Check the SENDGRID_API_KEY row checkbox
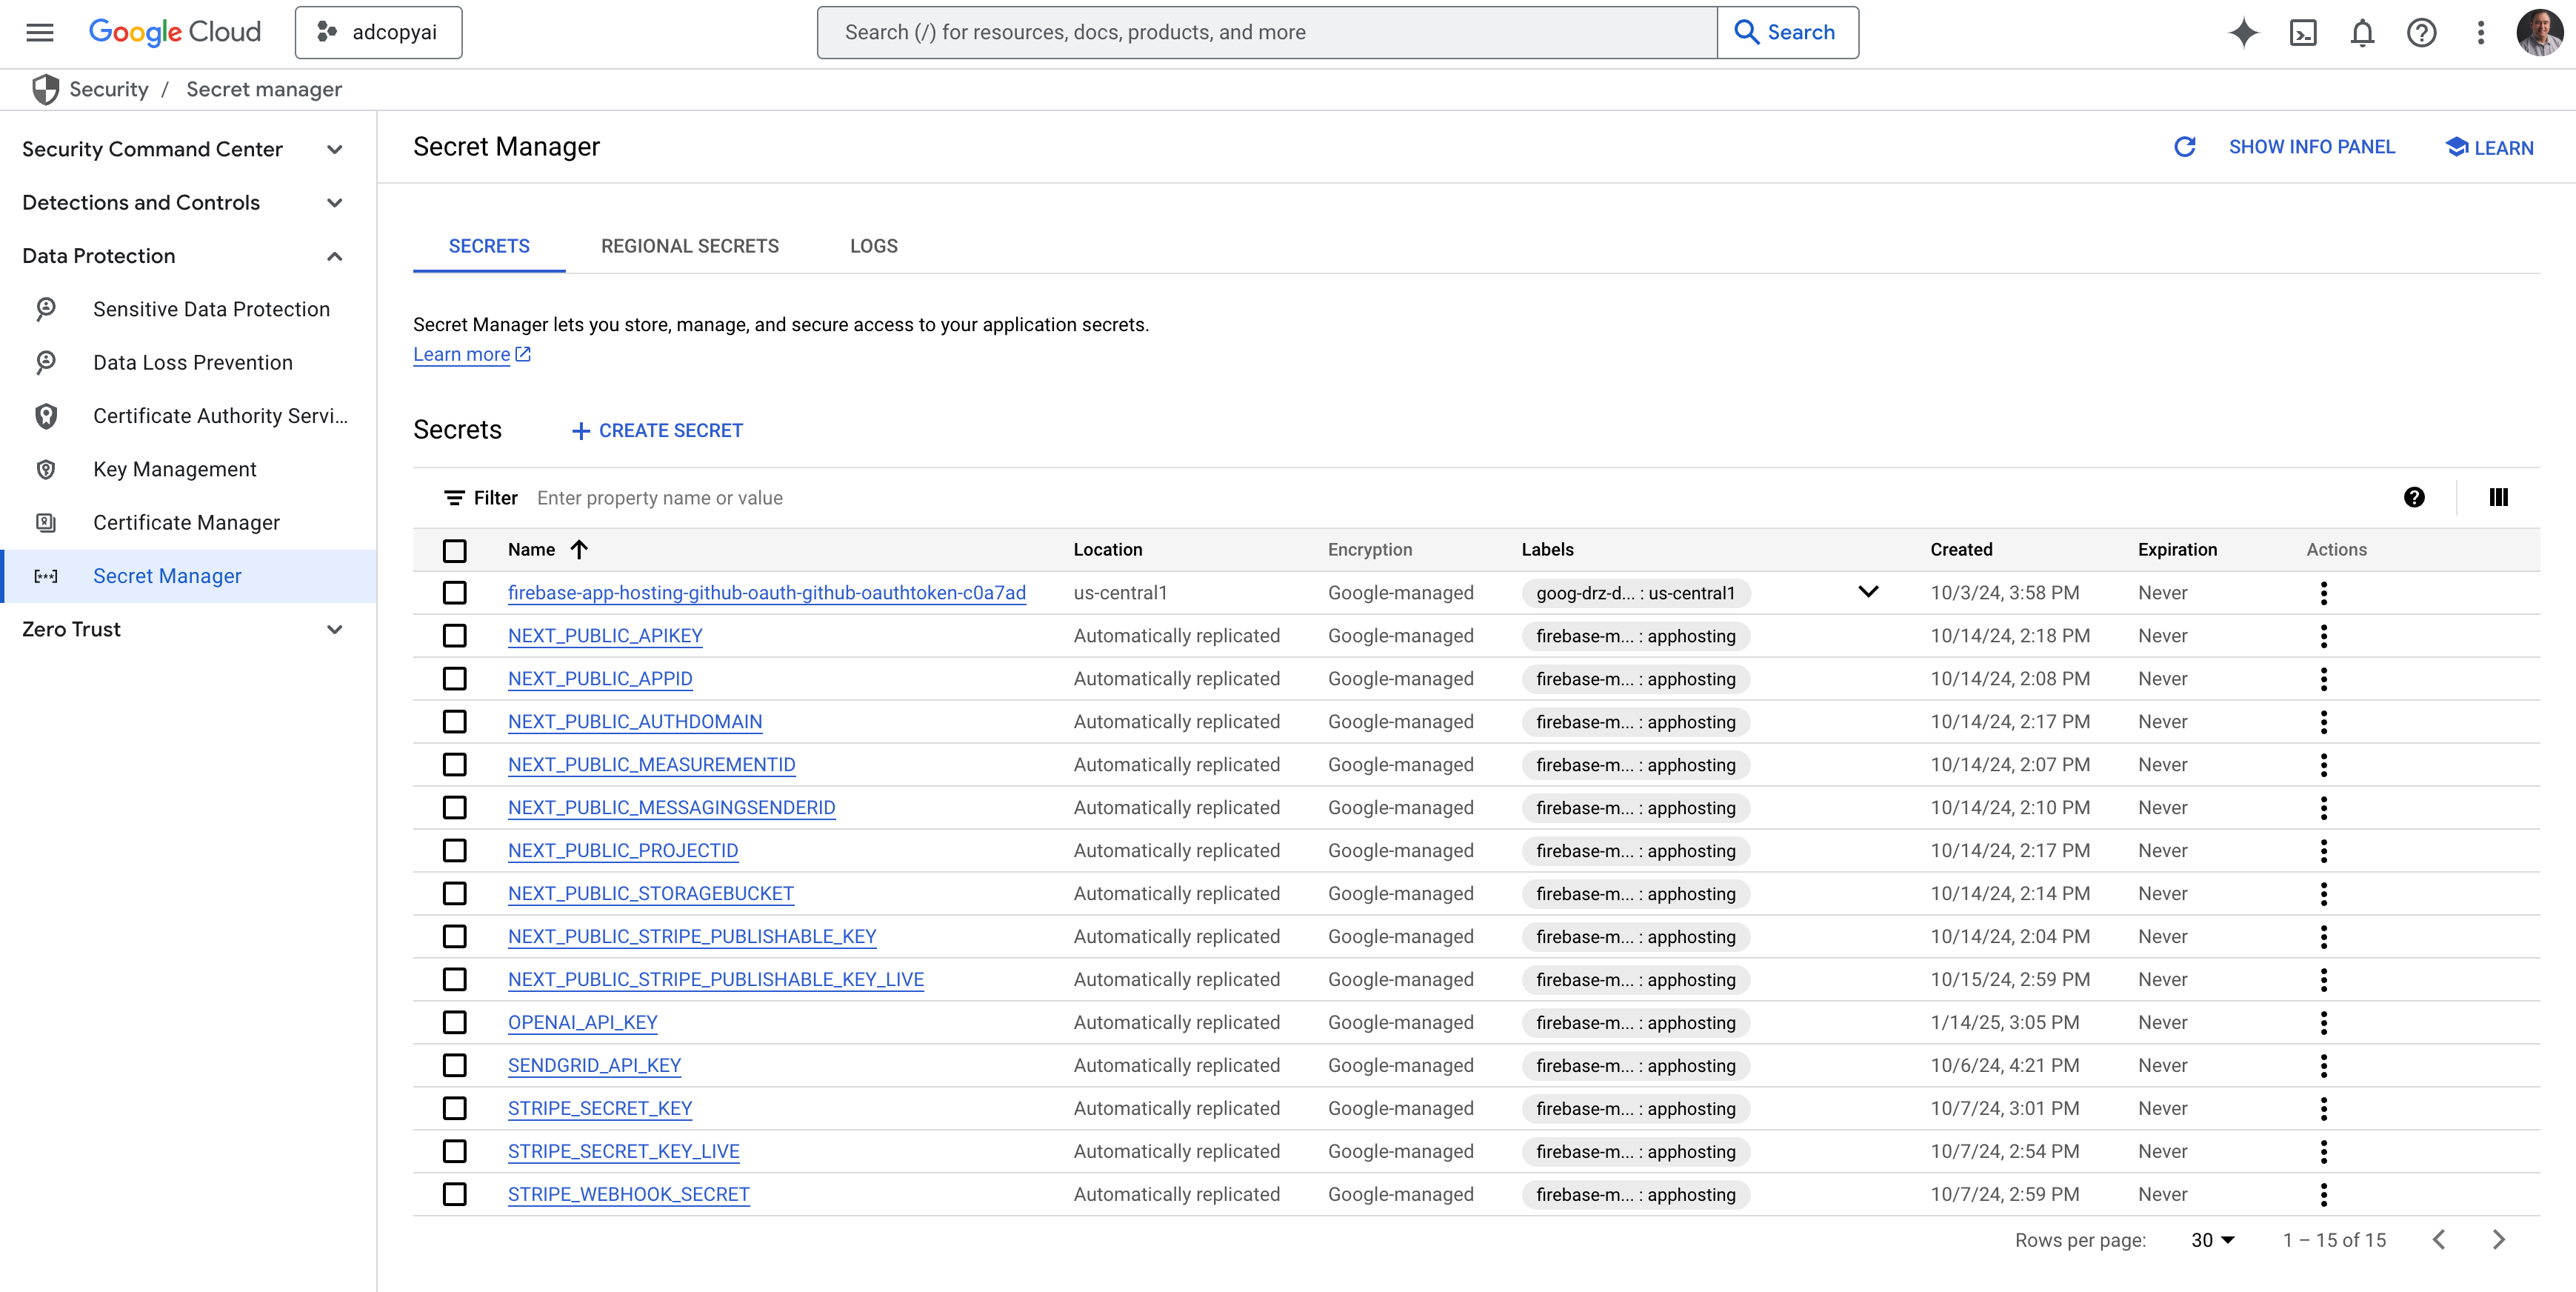 click(455, 1066)
